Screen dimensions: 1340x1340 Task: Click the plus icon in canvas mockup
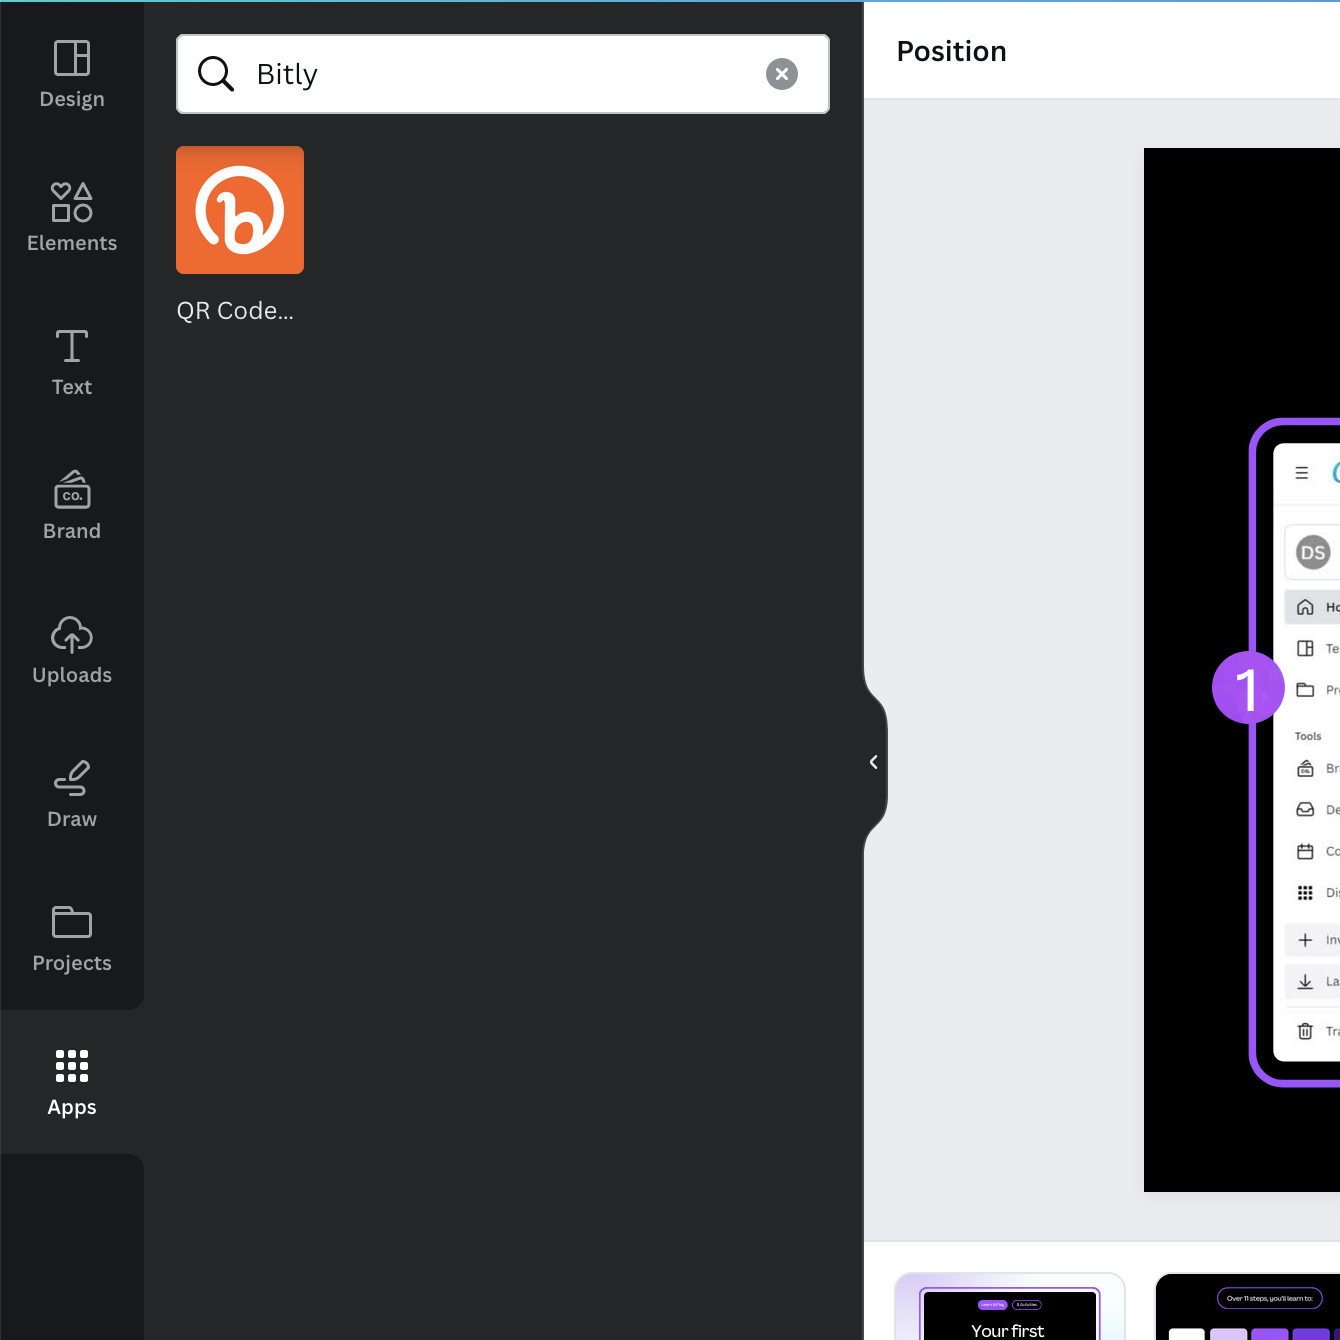coord(1305,940)
